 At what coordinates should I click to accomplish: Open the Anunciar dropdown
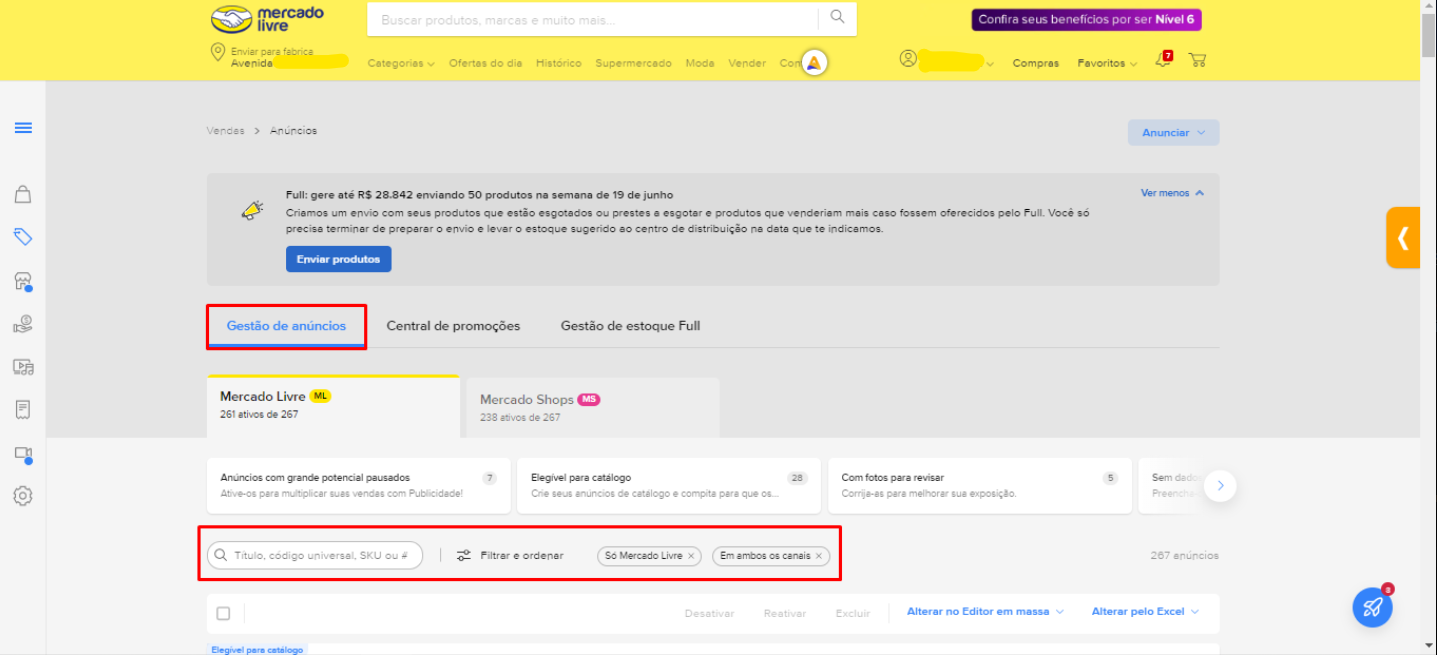pos(1172,132)
